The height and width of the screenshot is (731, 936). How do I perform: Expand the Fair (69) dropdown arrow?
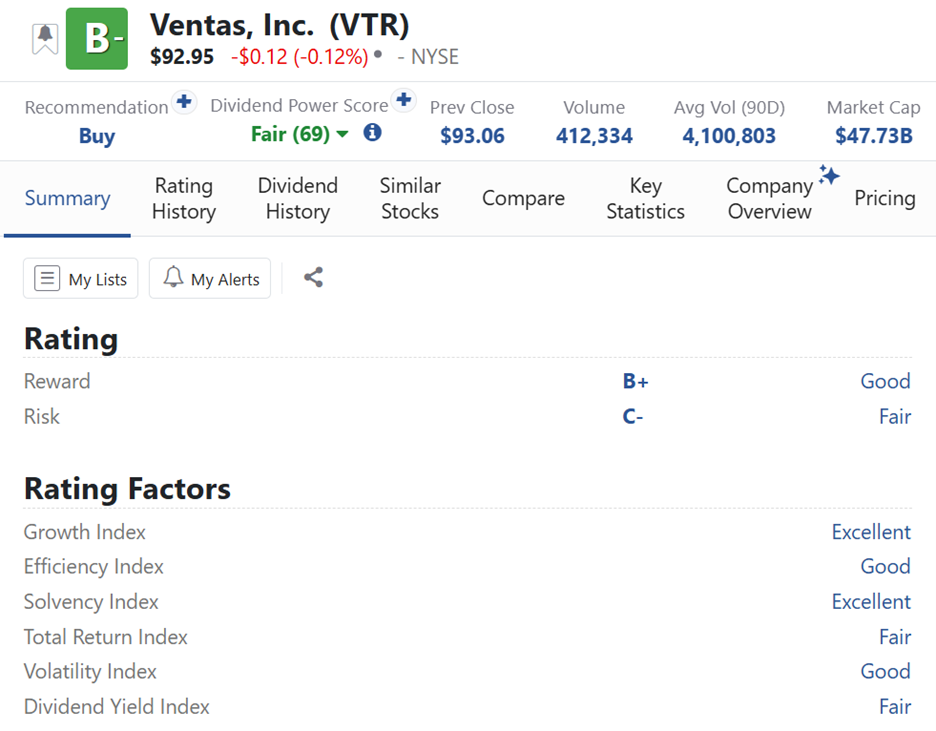click(343, 134)
